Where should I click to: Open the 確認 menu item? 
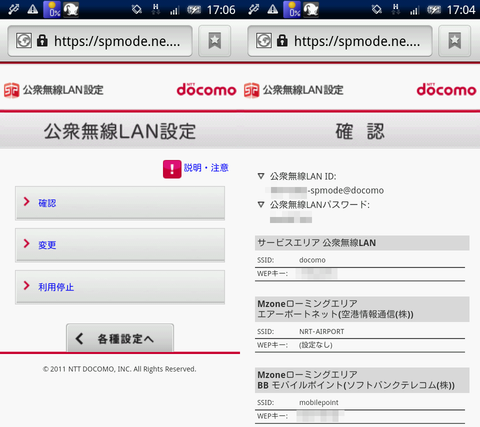point(120,203)
